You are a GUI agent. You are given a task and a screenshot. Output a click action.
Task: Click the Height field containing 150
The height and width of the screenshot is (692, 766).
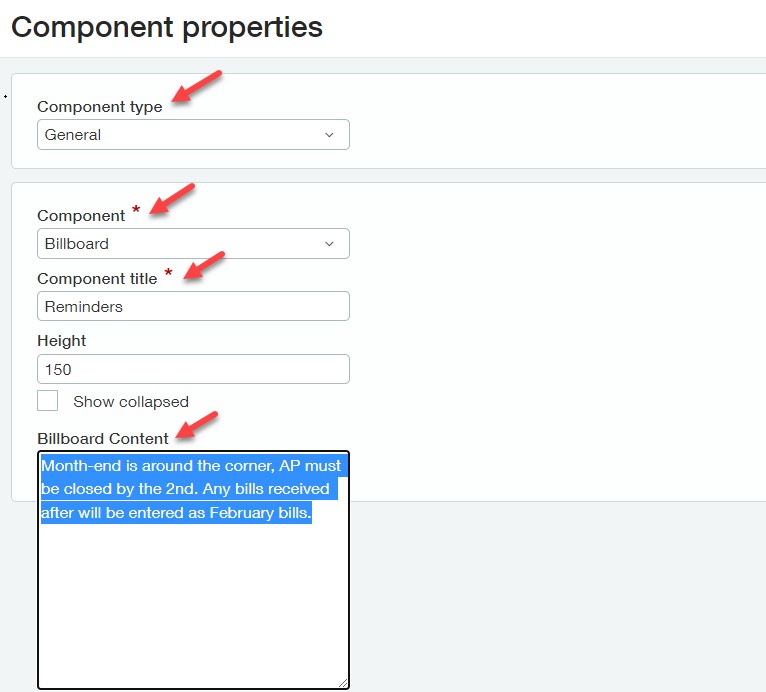click(x=193, y=369)
